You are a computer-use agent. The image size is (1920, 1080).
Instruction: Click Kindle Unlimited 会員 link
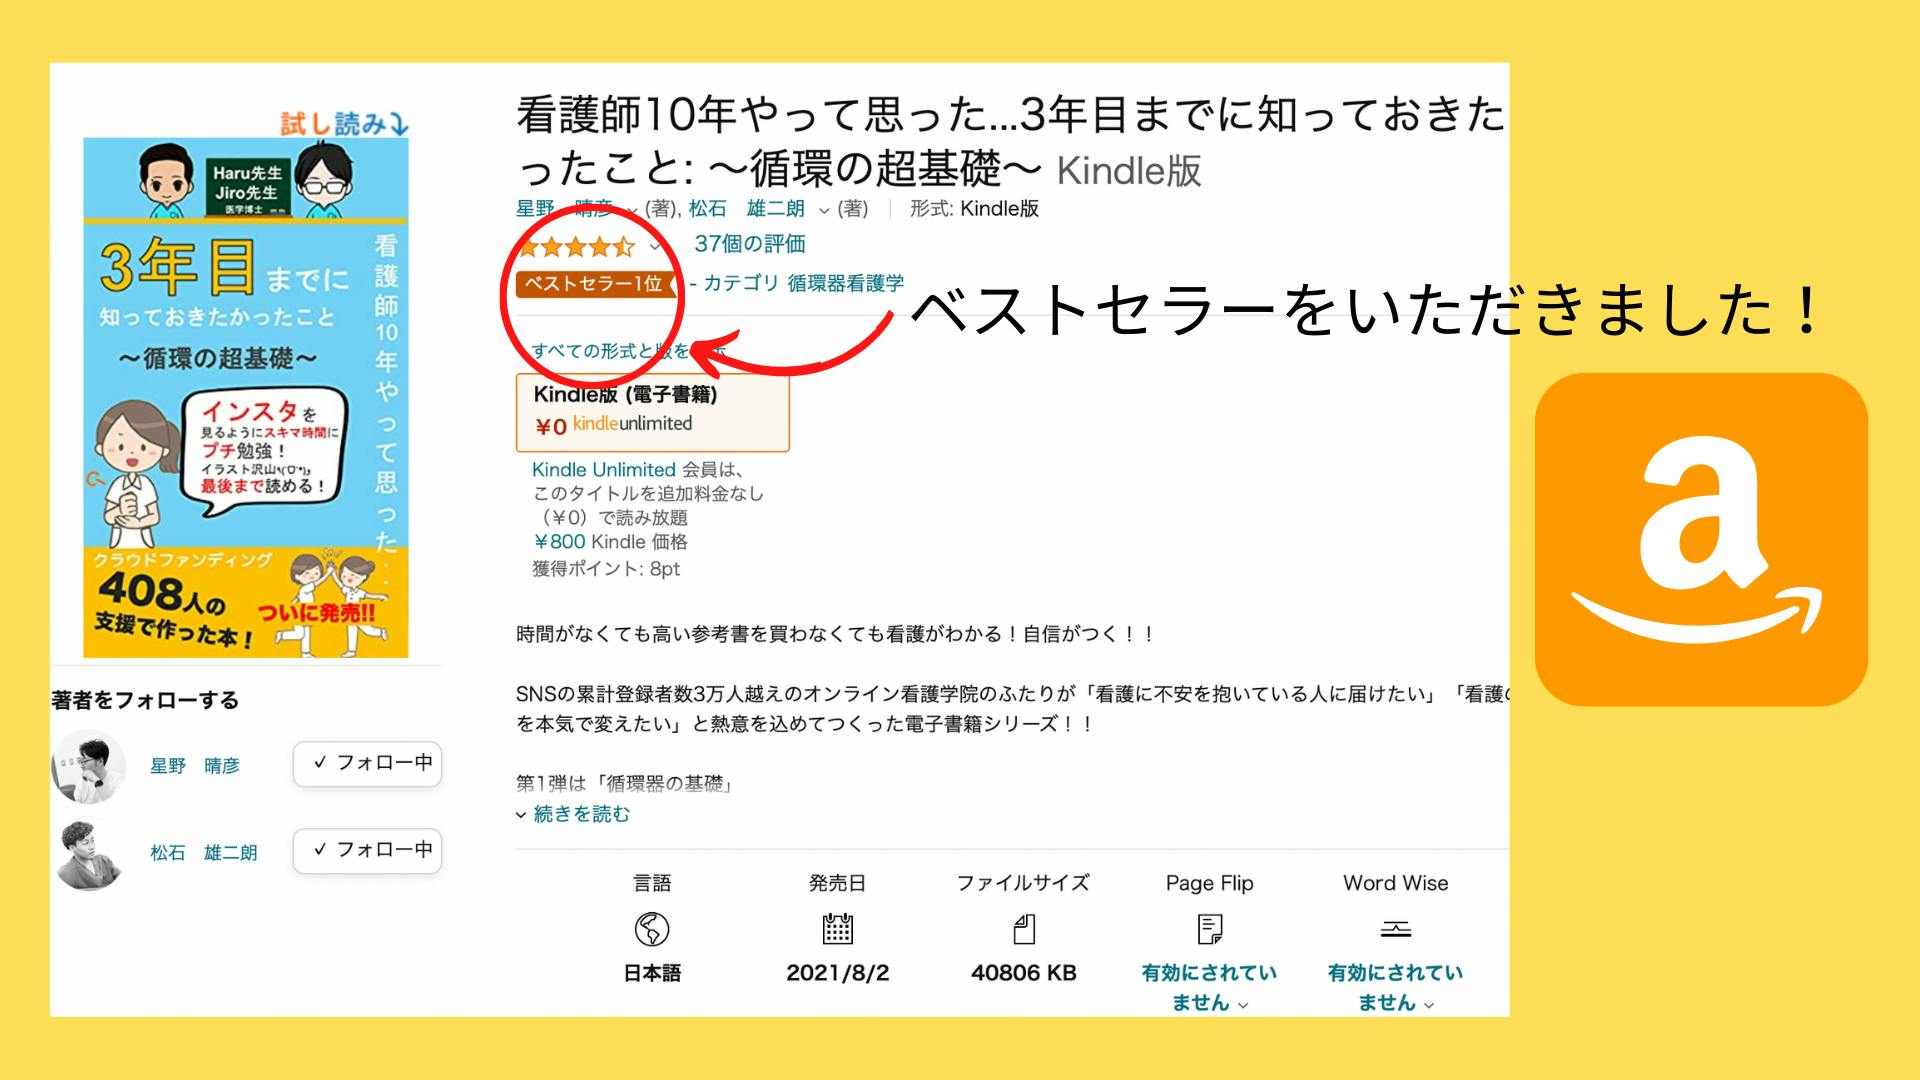(x=603, y=470)
